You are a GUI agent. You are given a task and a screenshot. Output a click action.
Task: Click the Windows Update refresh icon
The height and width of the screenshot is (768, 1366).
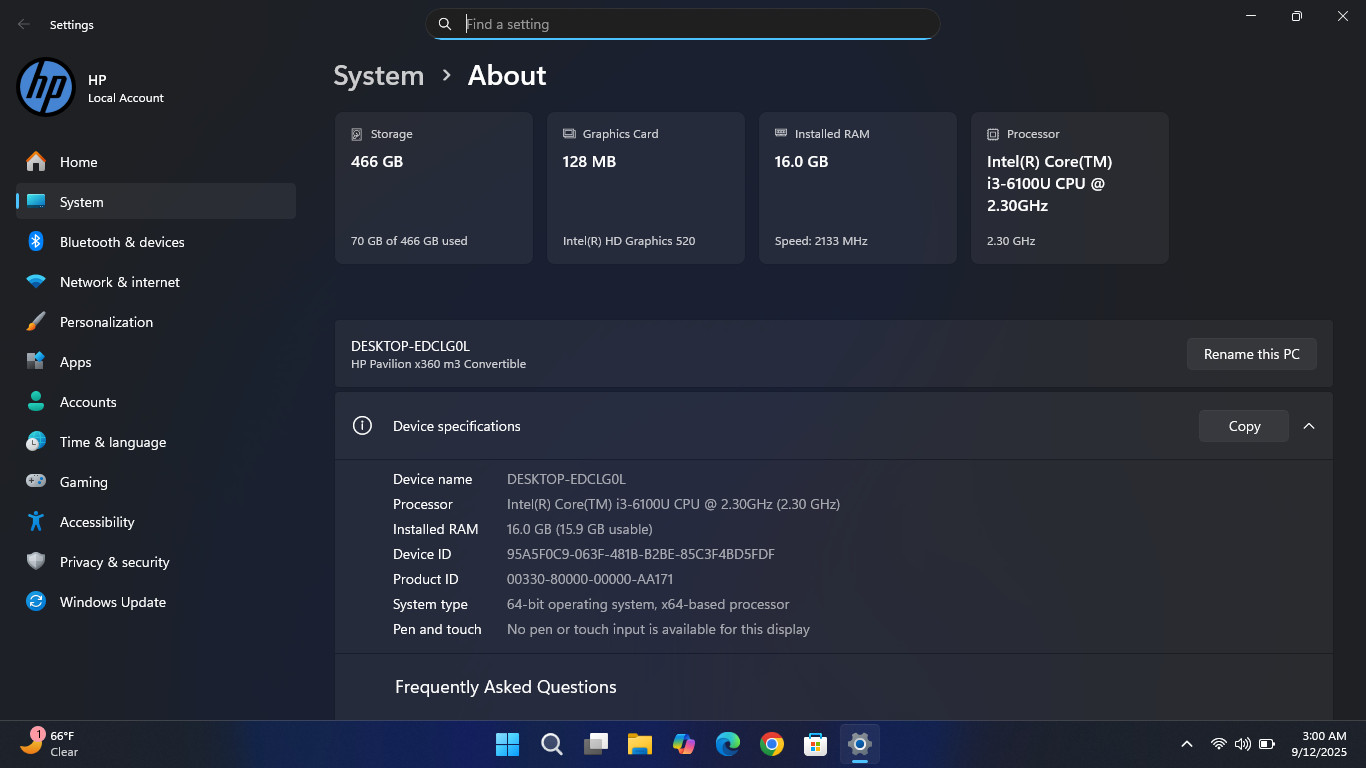36,602
